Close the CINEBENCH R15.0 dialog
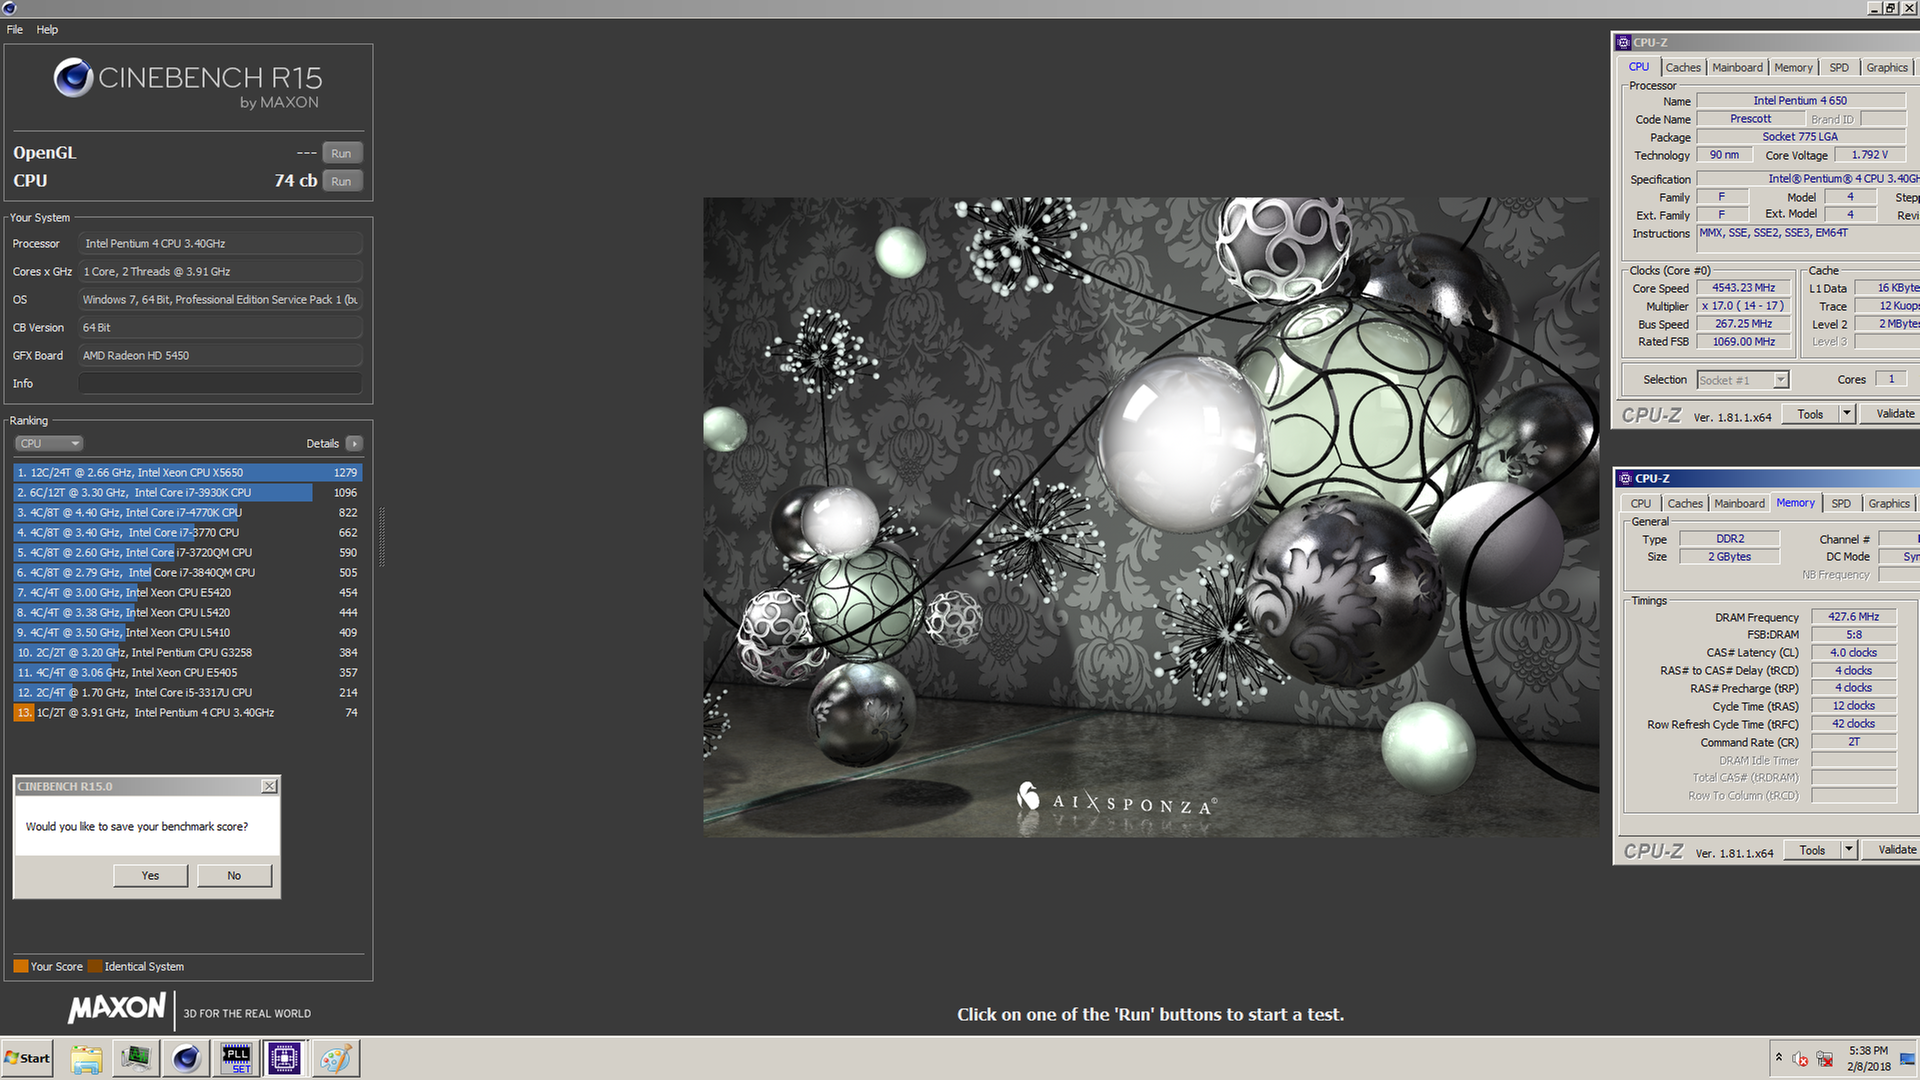This screenshot has width=1920, height=1080. pyautogui.click(x=269, y=786)
